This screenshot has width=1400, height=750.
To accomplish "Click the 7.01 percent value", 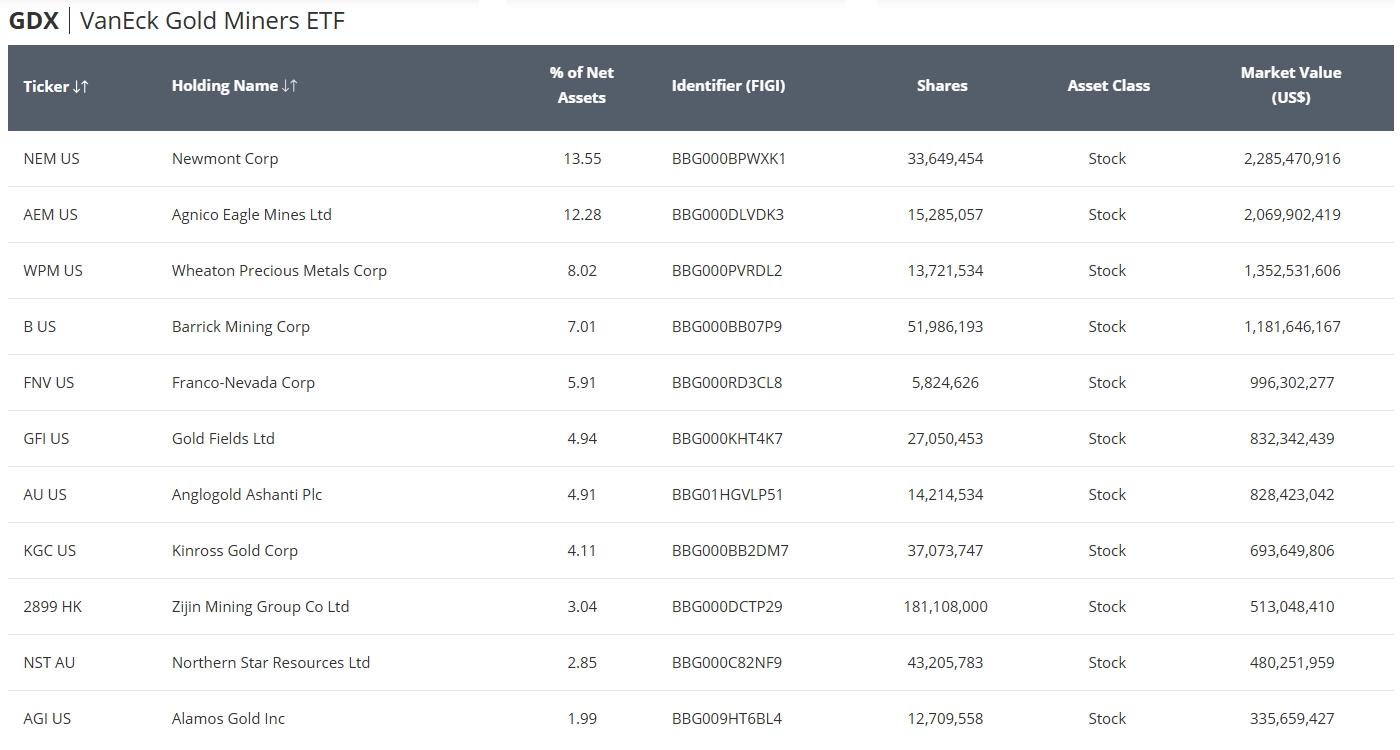I will 582,327.
